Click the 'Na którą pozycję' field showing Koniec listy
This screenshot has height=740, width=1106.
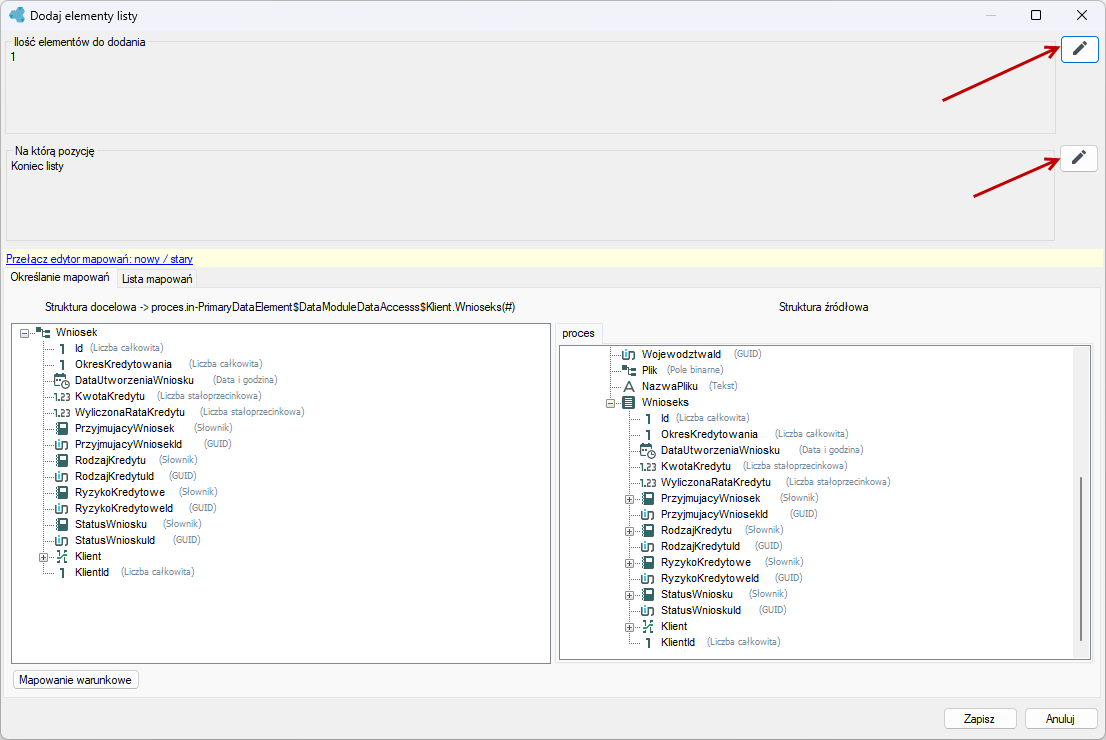(x=530, y=196)
